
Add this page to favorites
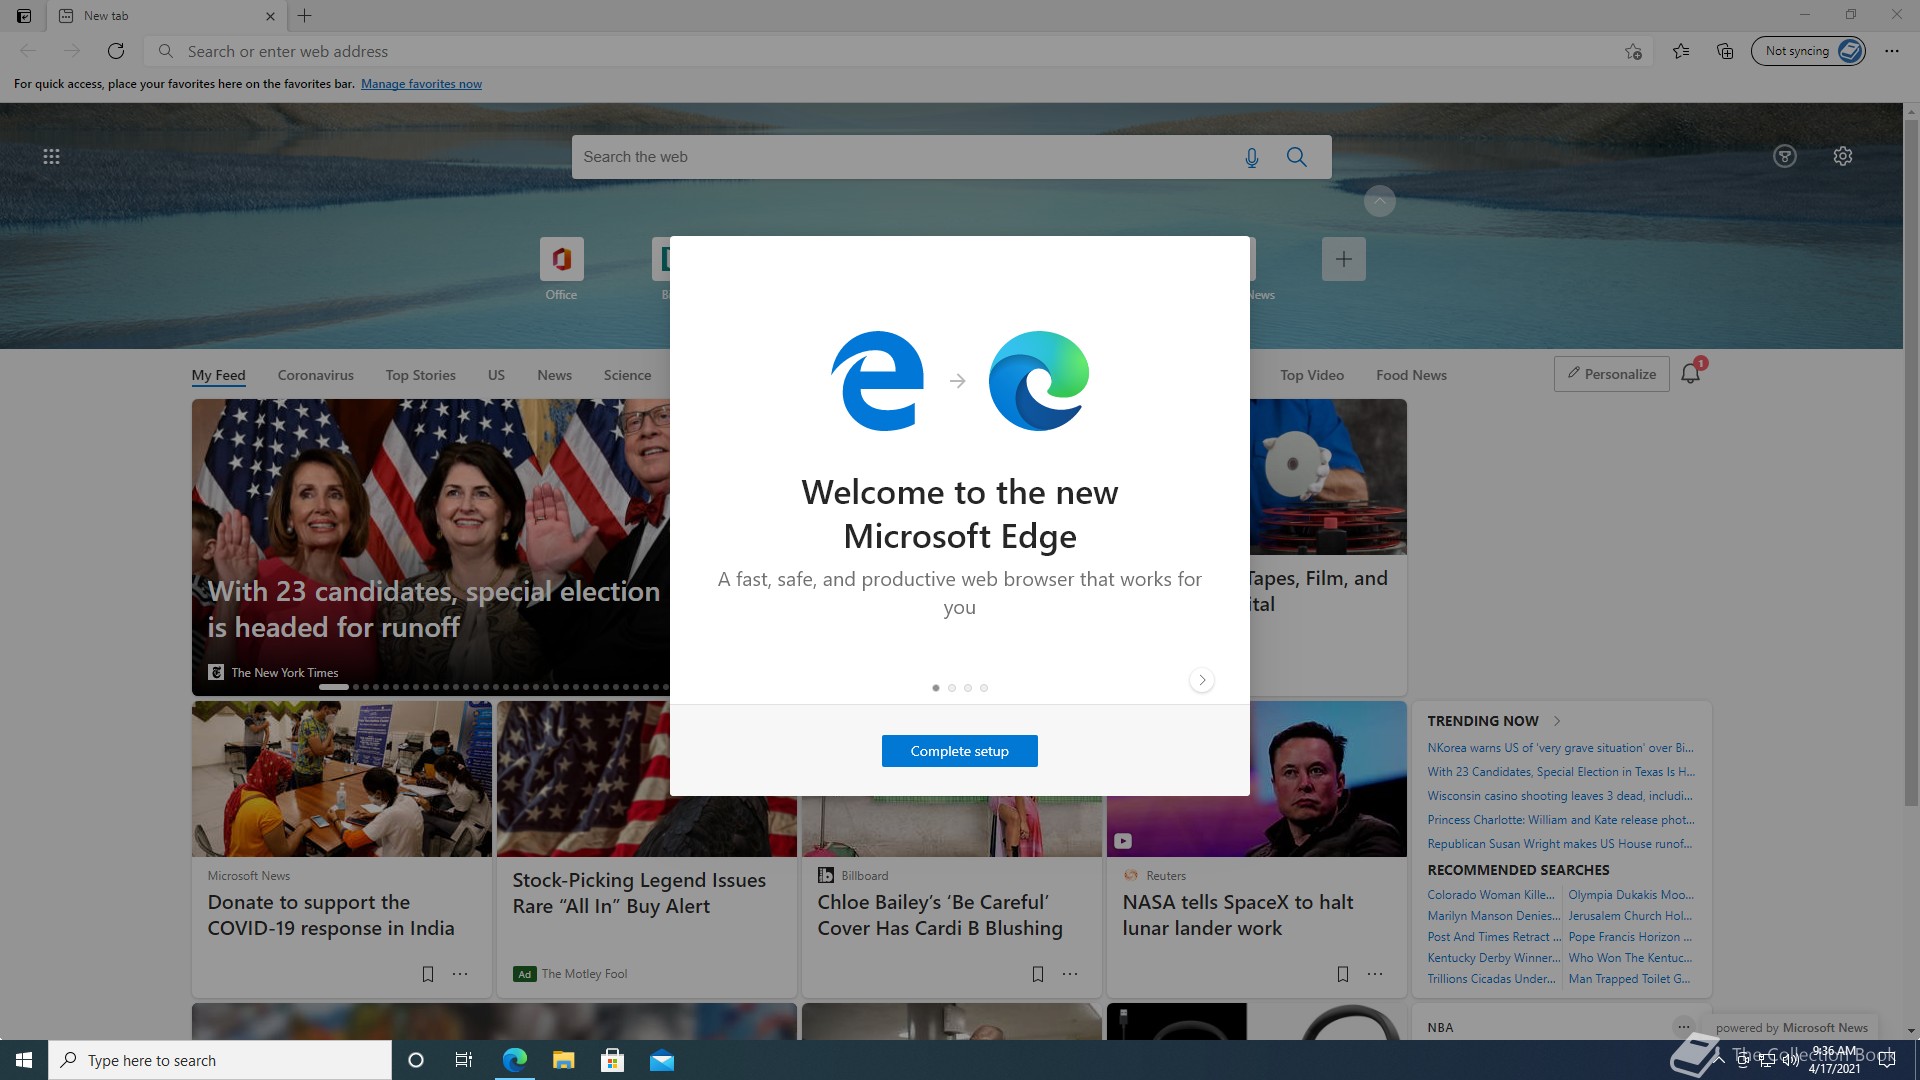[1633, 51]
